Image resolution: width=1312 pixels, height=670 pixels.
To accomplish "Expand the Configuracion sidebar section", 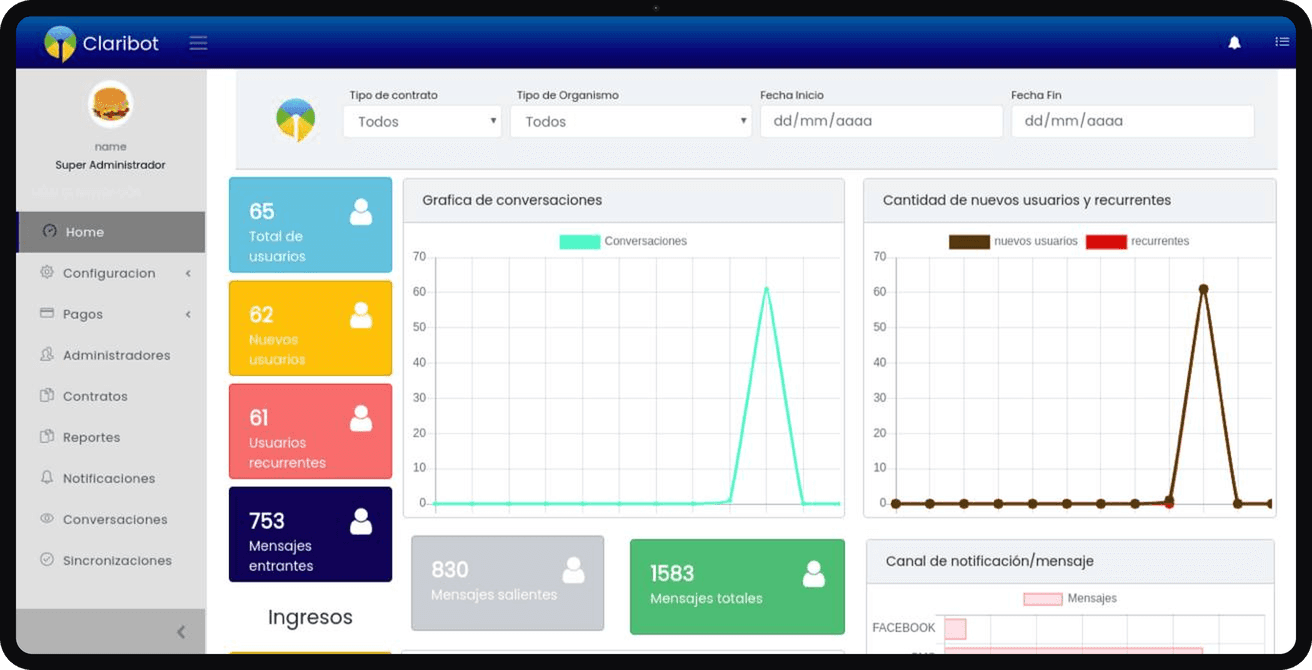I will (109, 273).
